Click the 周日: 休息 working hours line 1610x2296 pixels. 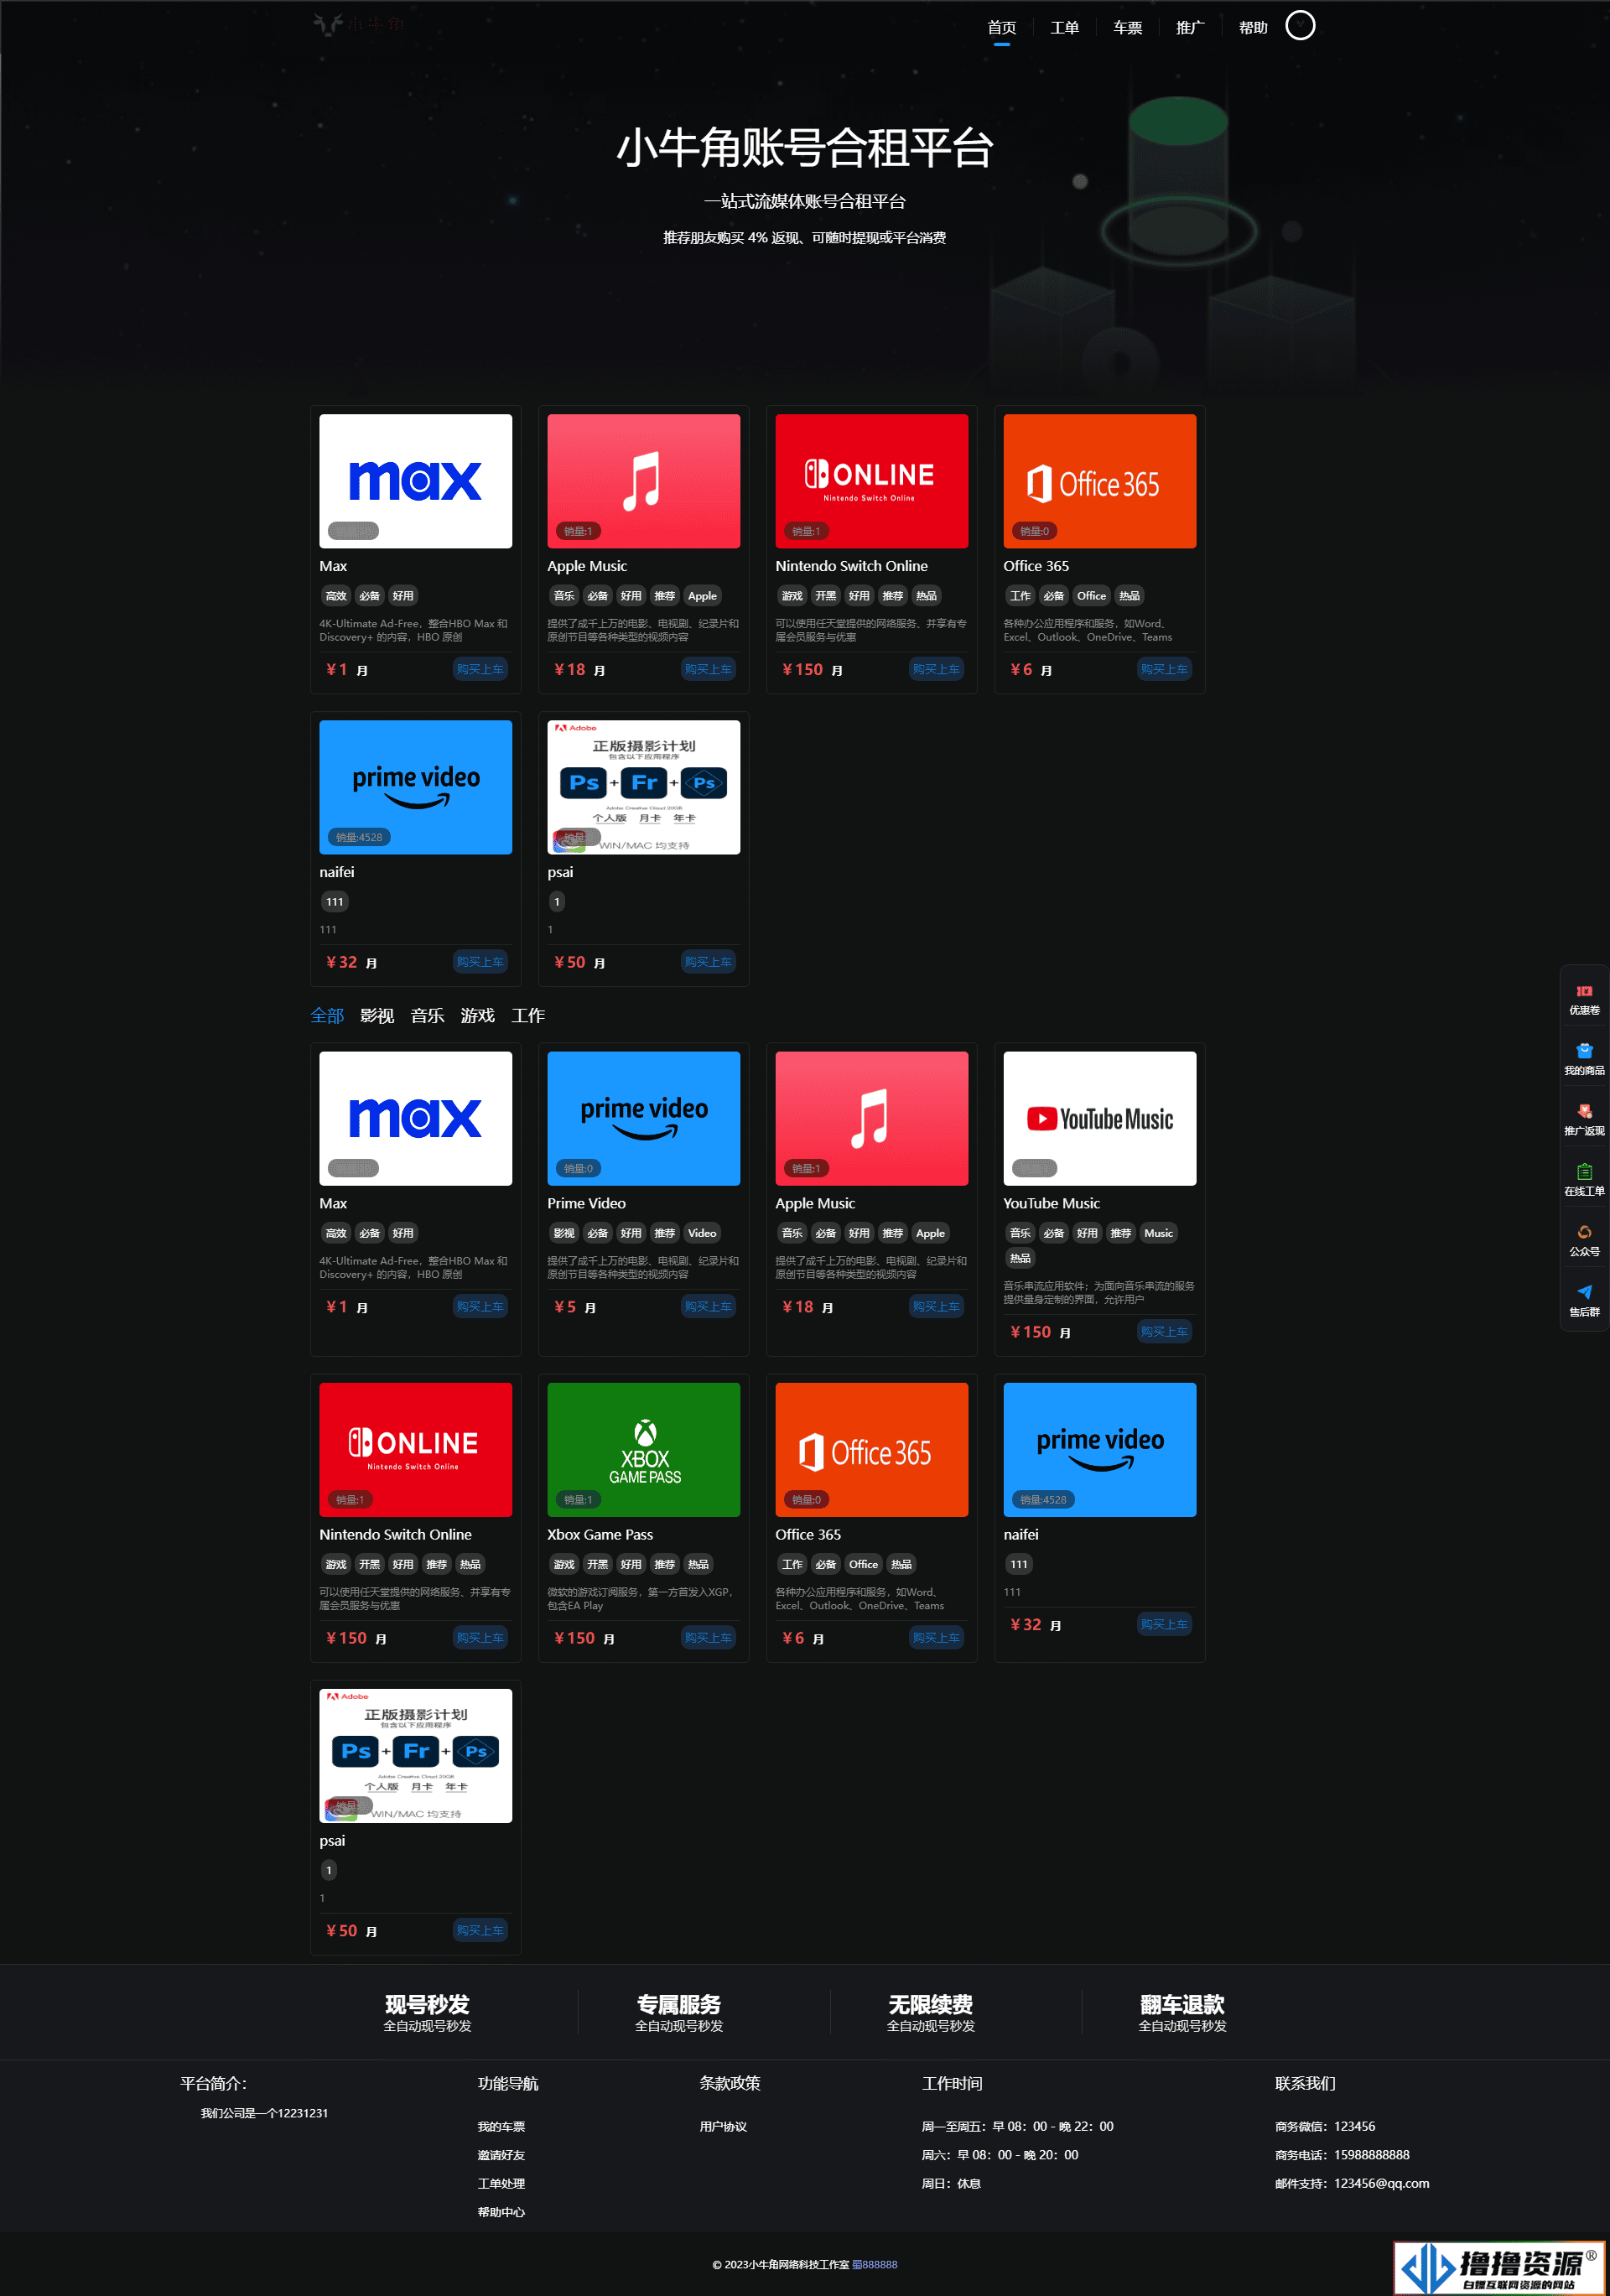pyautogui.click(x=951, y=2184)
